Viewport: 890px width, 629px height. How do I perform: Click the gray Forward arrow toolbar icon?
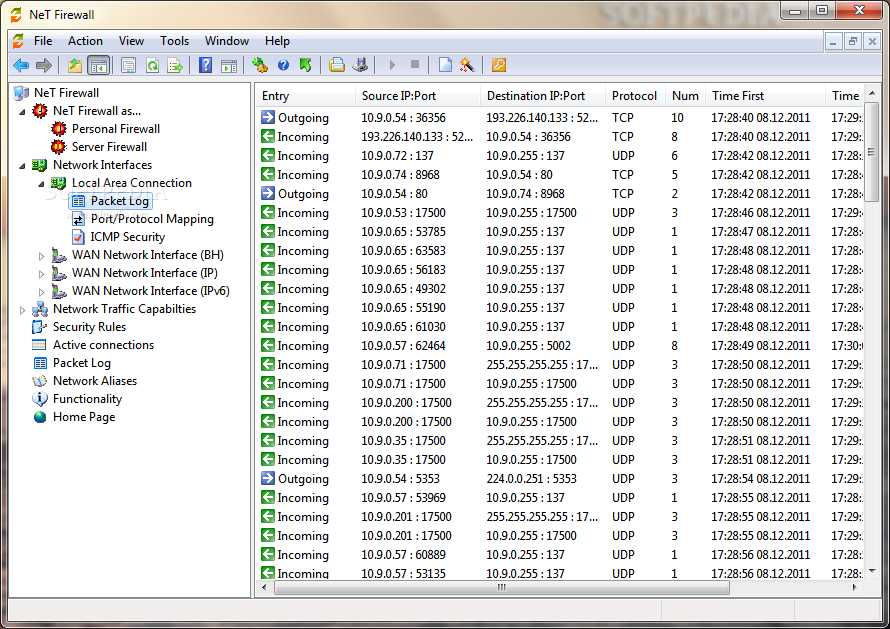(x=44, y=65)
